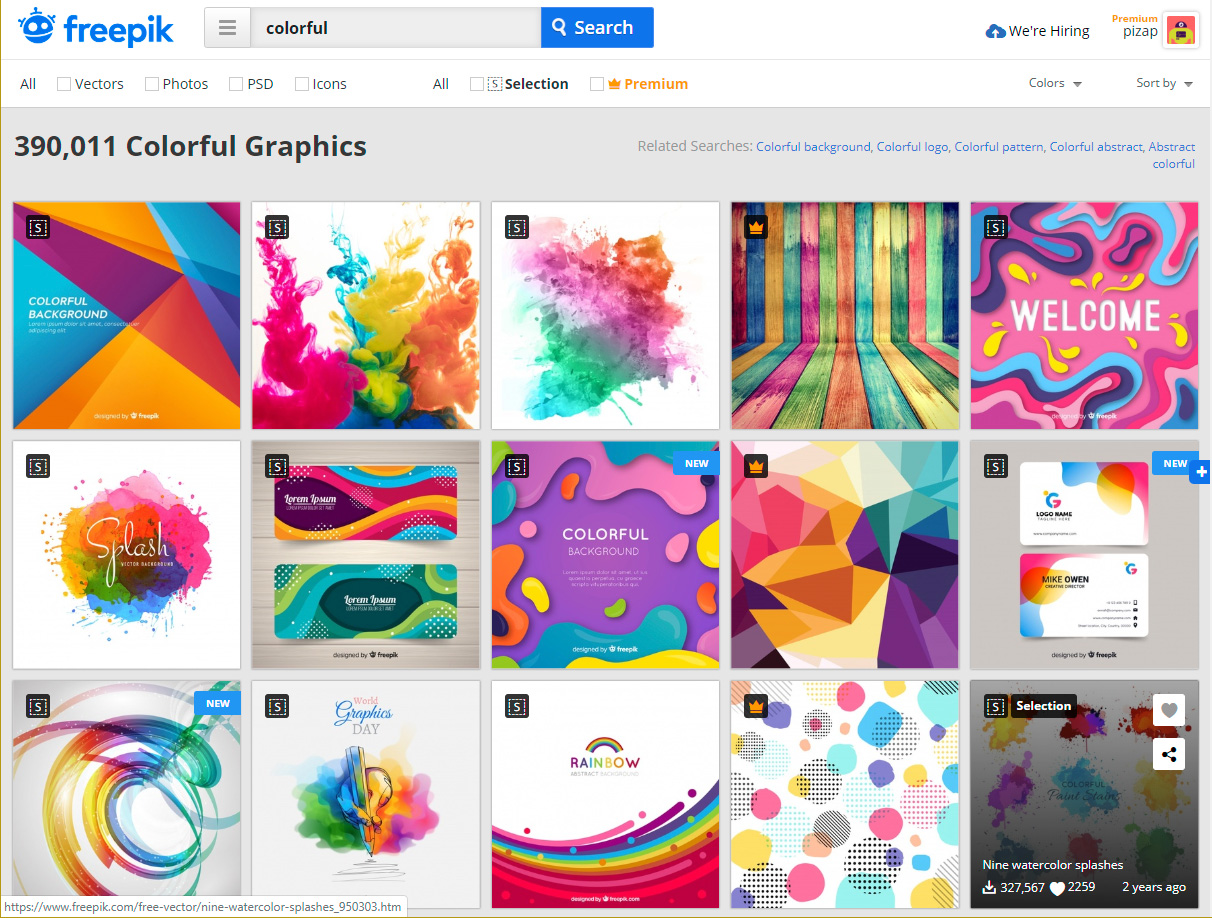The image size is (1212, 918).
Task: Open the colorful wooden planks thumbnail
Action: (x=845, y=316)
